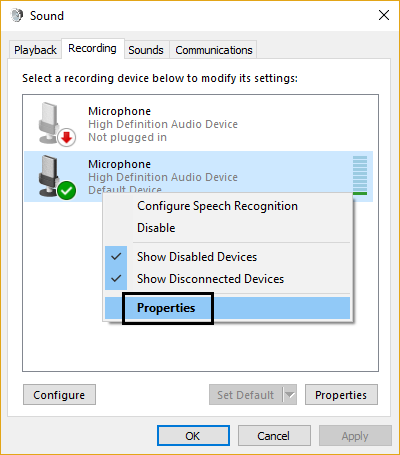Click the red arrow not-plugged-in badge
This screenshot has height=455, width=400.
67,137
